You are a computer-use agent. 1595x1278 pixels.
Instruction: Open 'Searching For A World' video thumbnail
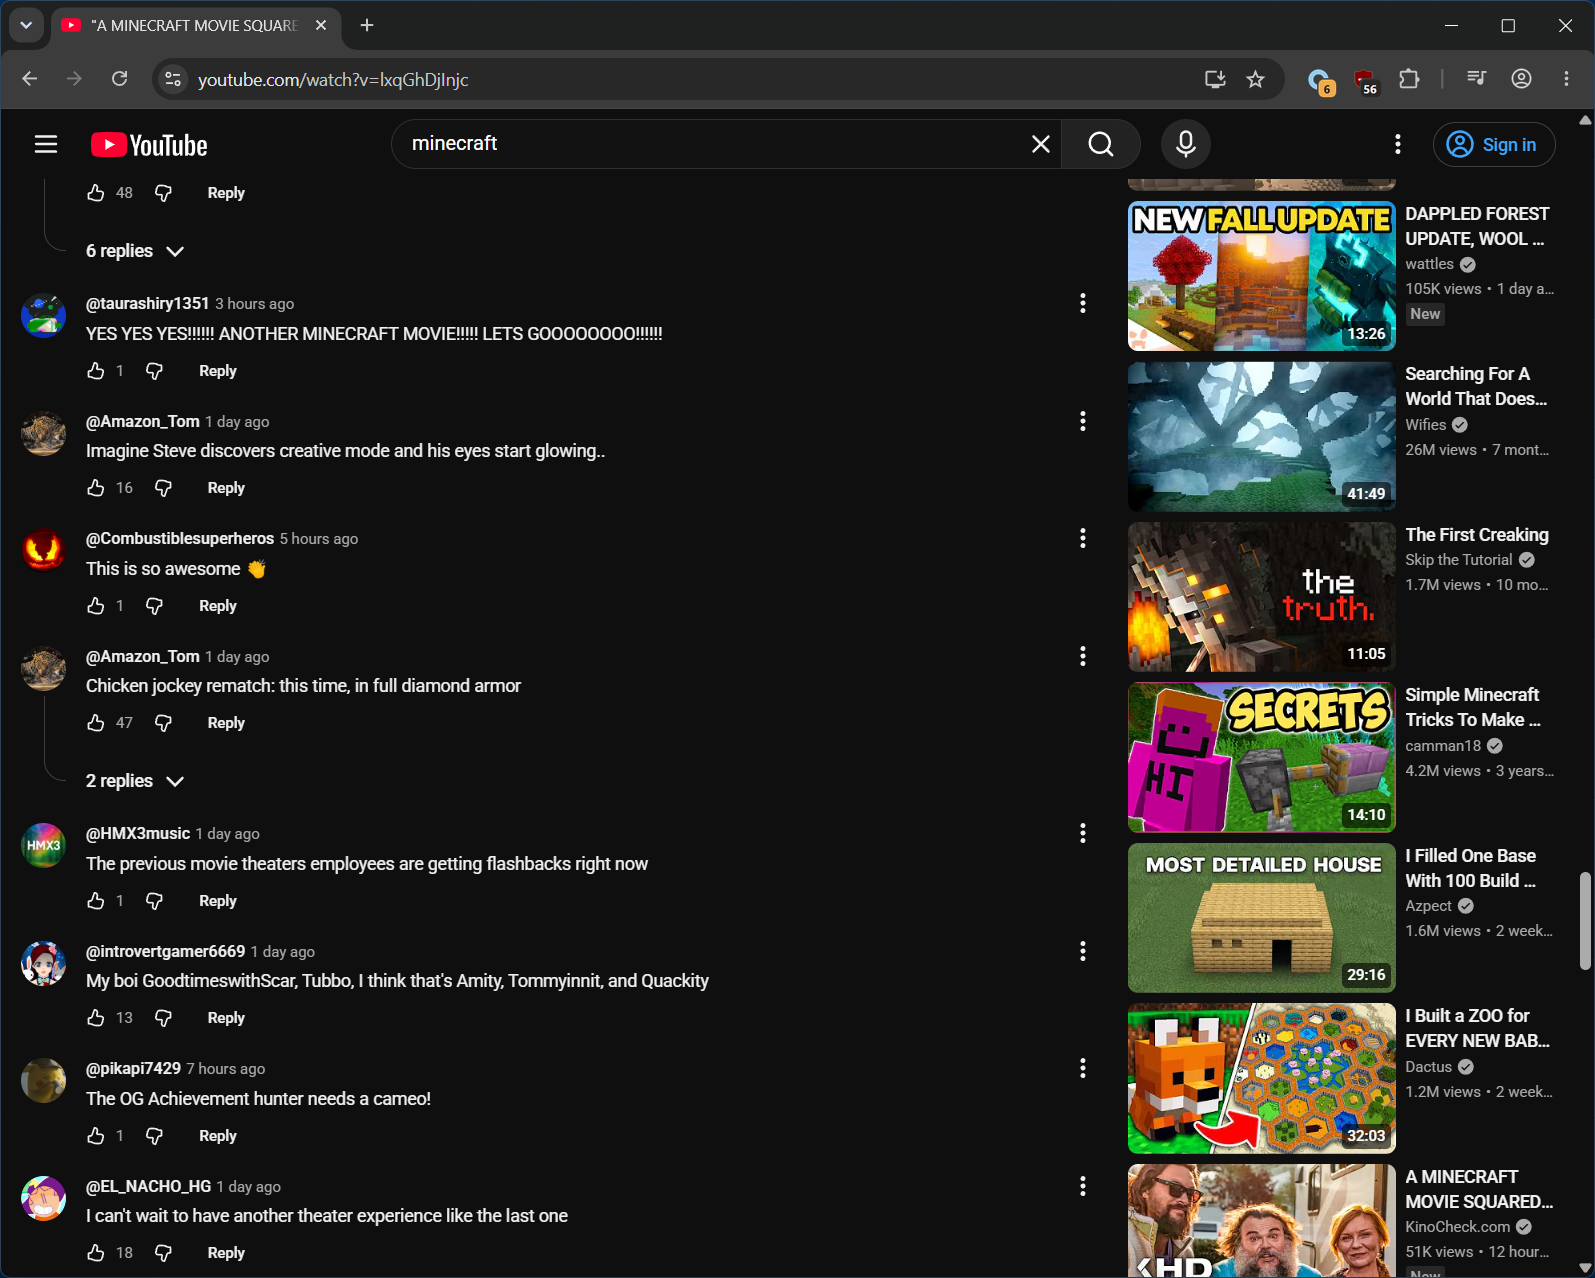click(x=1262, y=437)
